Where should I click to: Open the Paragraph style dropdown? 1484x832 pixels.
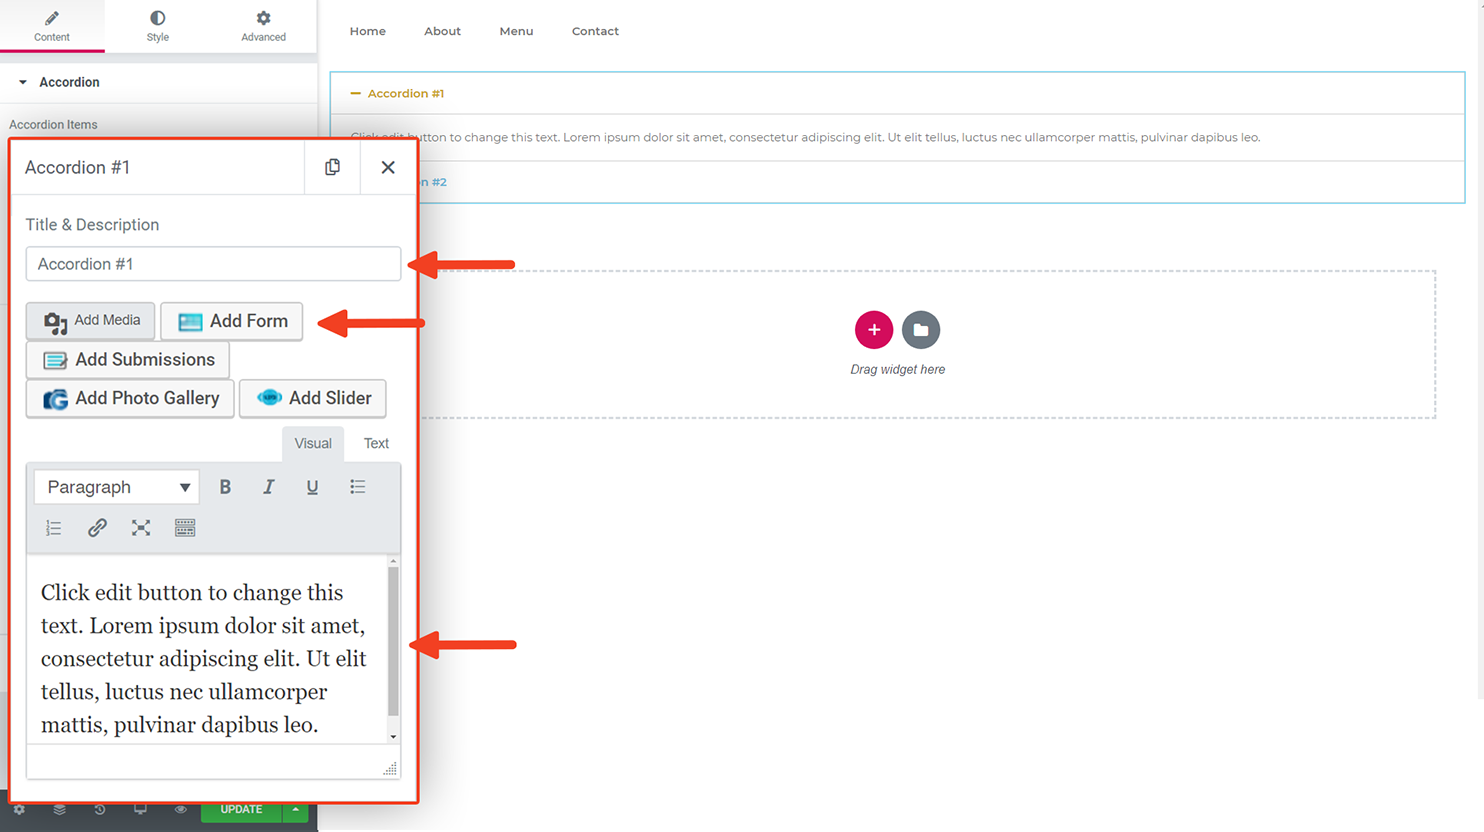click(115, 487)
